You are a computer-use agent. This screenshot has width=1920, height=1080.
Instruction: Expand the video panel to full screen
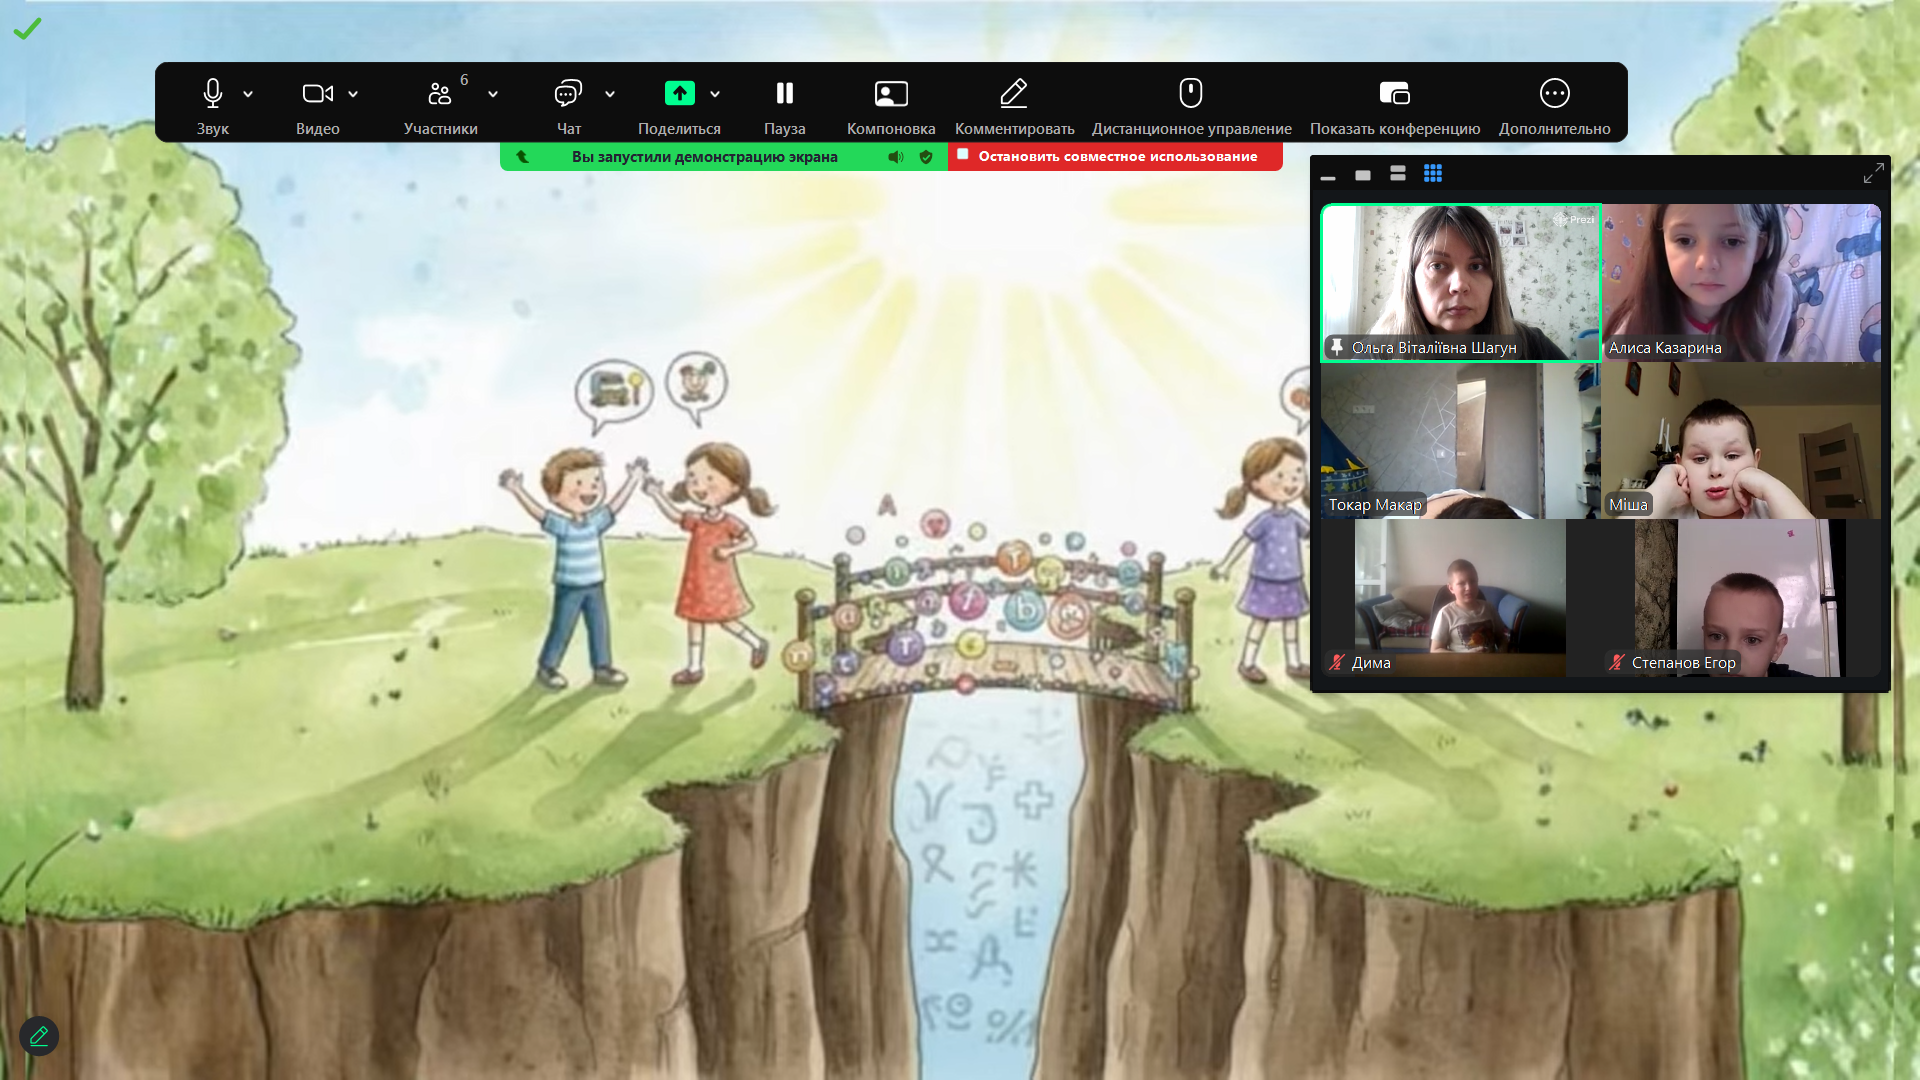point(1873,174)
